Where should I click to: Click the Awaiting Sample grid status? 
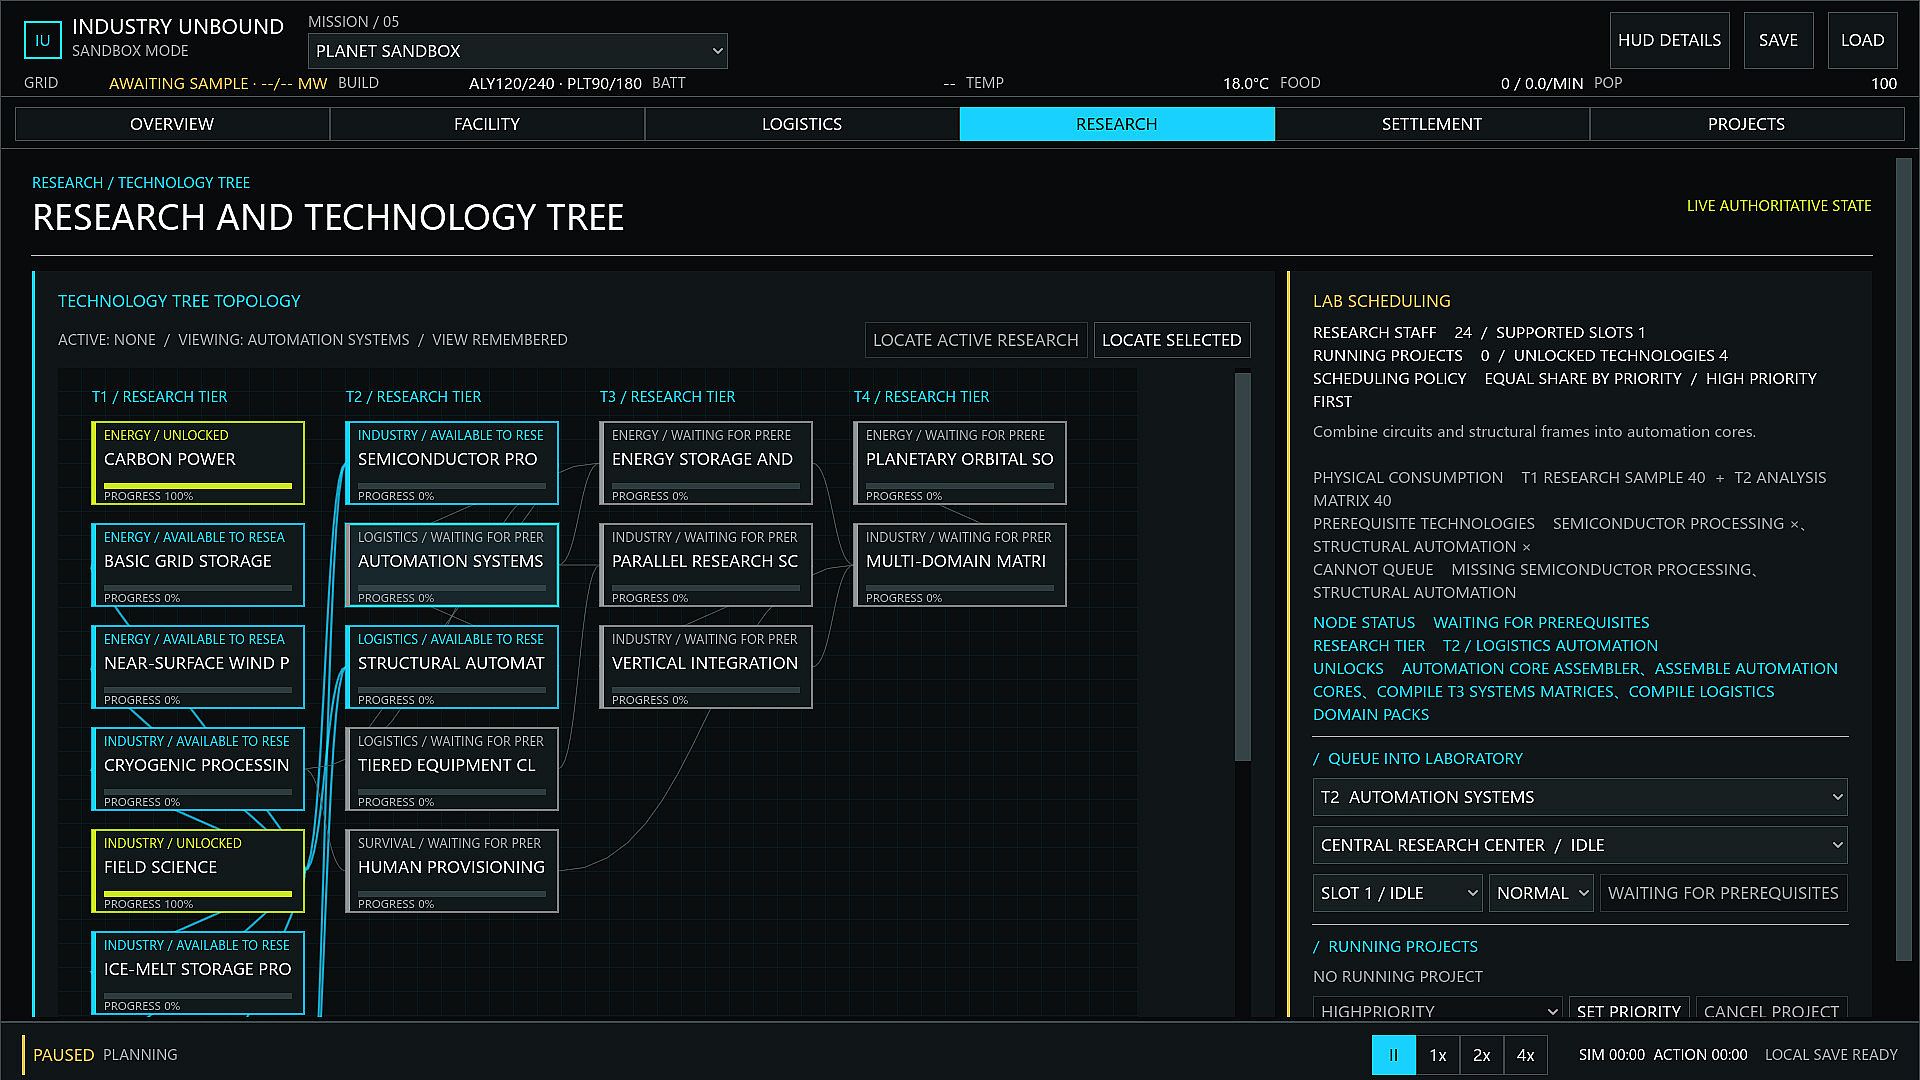[218, 84]
